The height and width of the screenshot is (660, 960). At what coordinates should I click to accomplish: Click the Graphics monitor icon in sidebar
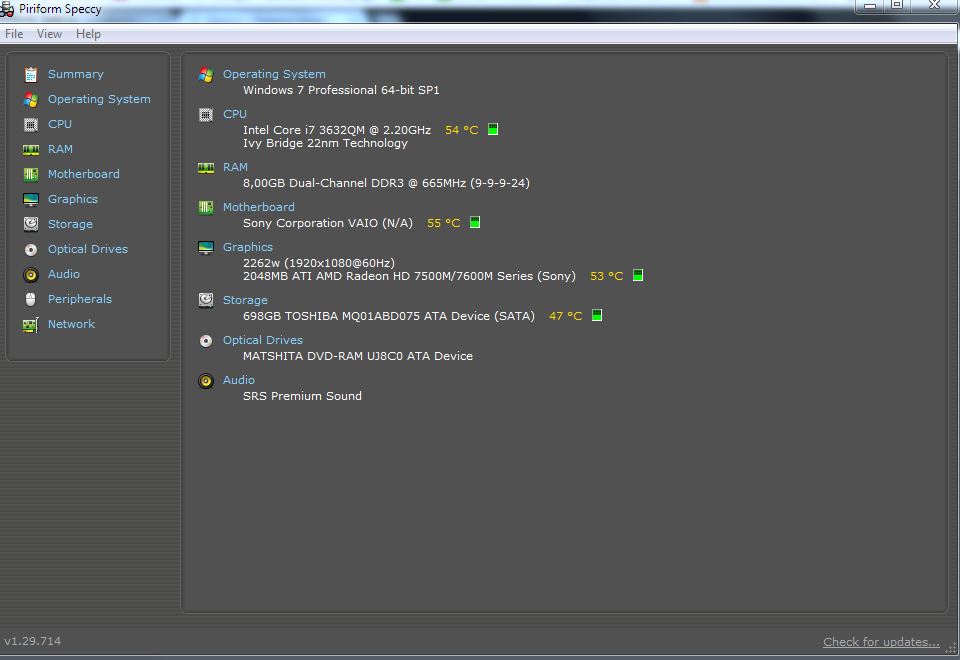[x=31, y=200]
